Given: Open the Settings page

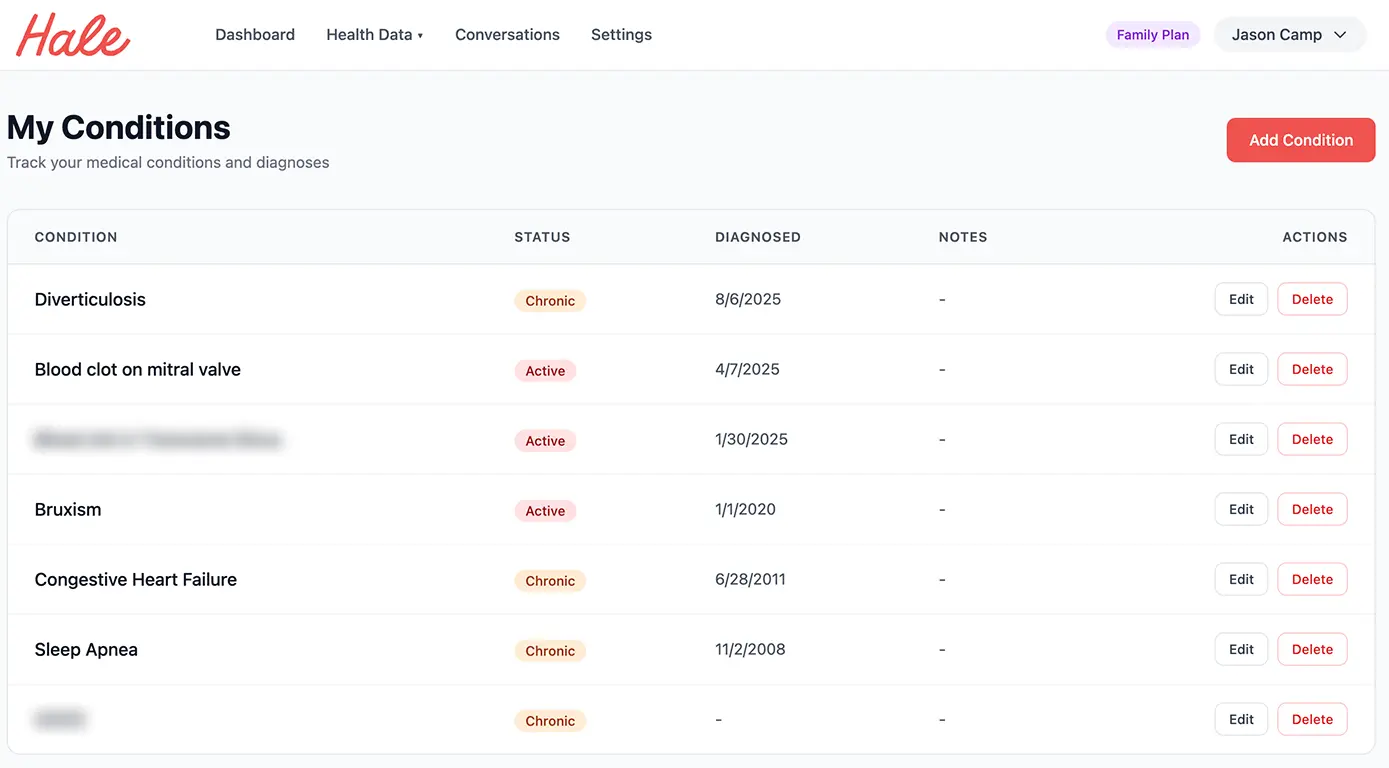Looking at the screenshot, I should (x=621, y=35).
